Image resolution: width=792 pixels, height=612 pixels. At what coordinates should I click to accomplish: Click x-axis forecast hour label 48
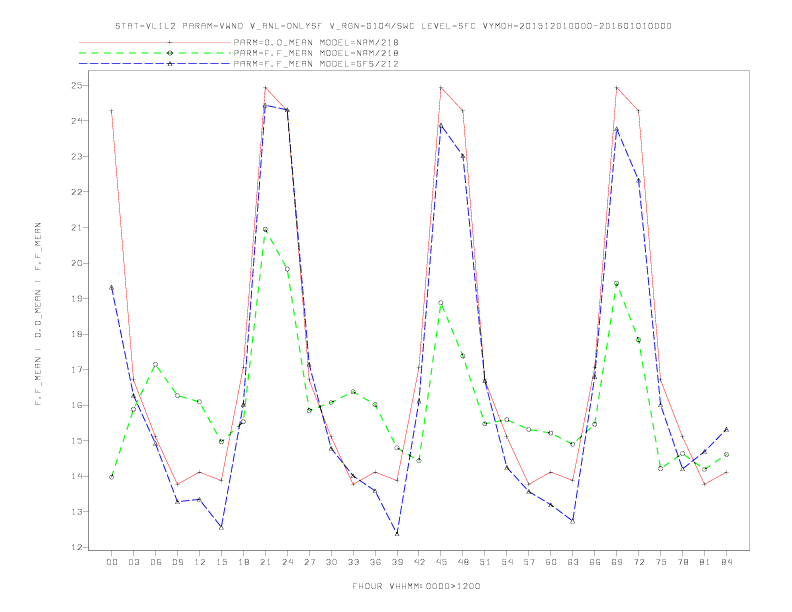[x=463, y=562]
